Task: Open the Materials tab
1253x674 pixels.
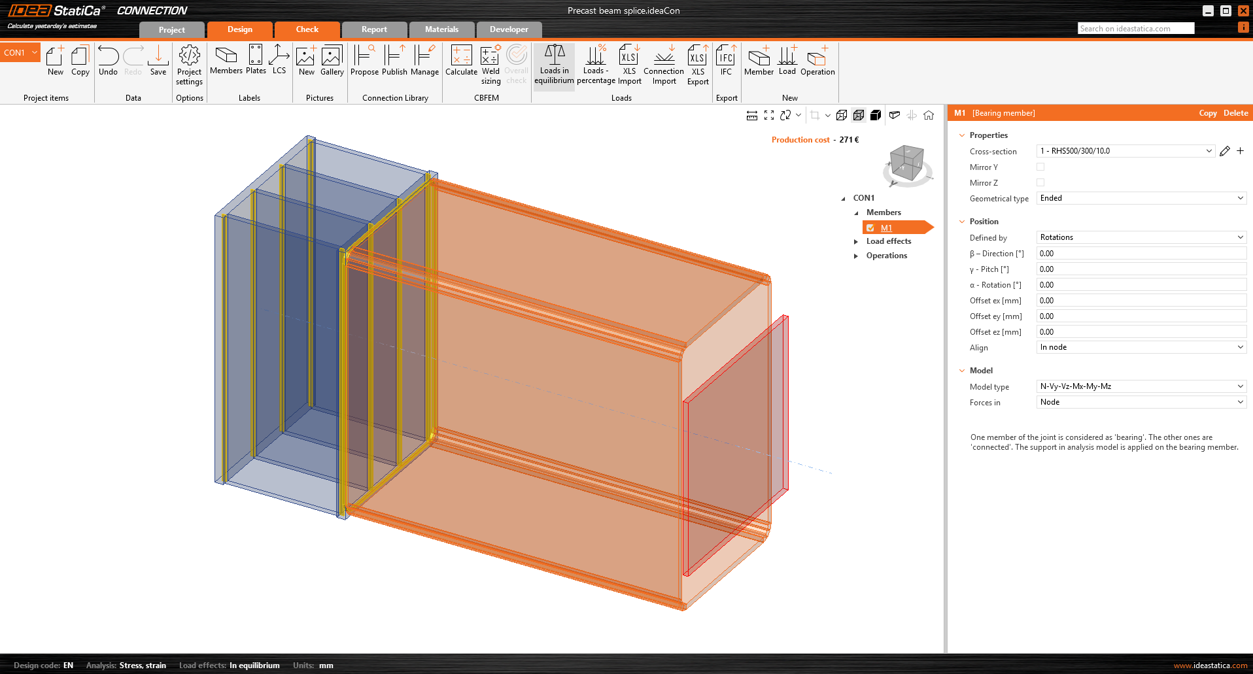Action: coord(441,29)
